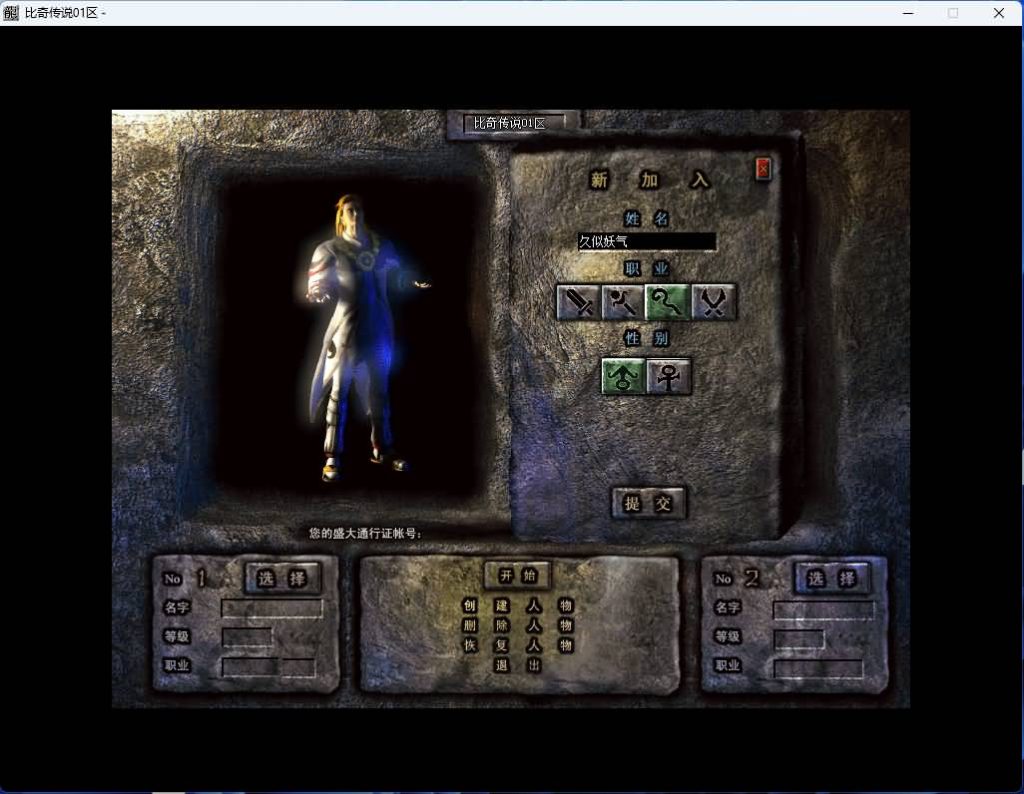1024x794 pixels.
Task: Close the 比奇传说01区 window
Action: [999, 13]
